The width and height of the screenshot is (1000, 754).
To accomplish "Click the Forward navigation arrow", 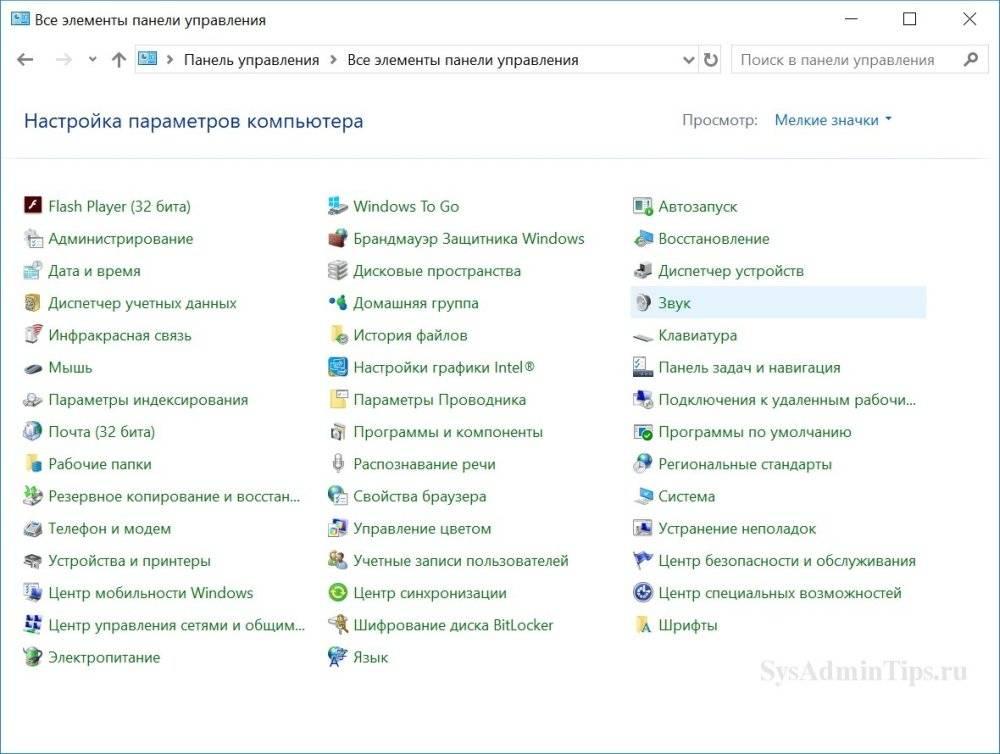I will coord(64,60).
